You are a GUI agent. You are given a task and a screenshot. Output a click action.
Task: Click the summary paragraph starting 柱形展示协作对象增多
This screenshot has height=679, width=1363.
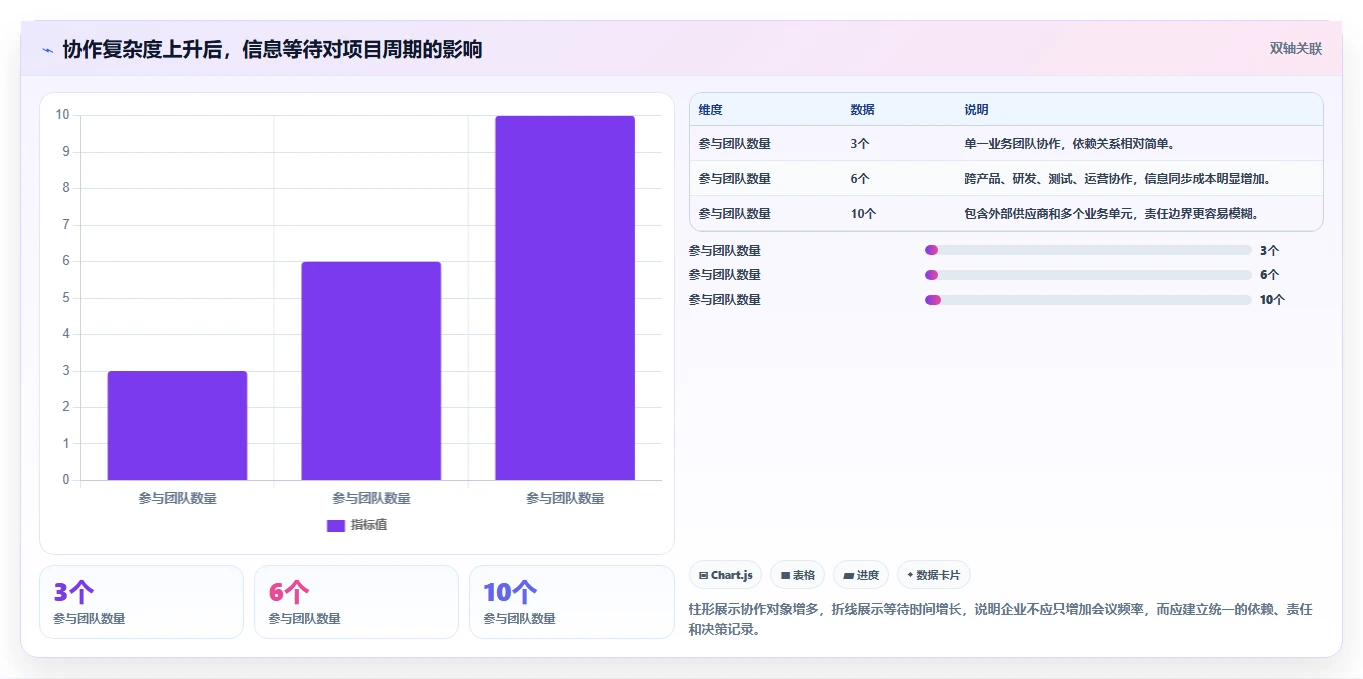[x=1001, y=619]
